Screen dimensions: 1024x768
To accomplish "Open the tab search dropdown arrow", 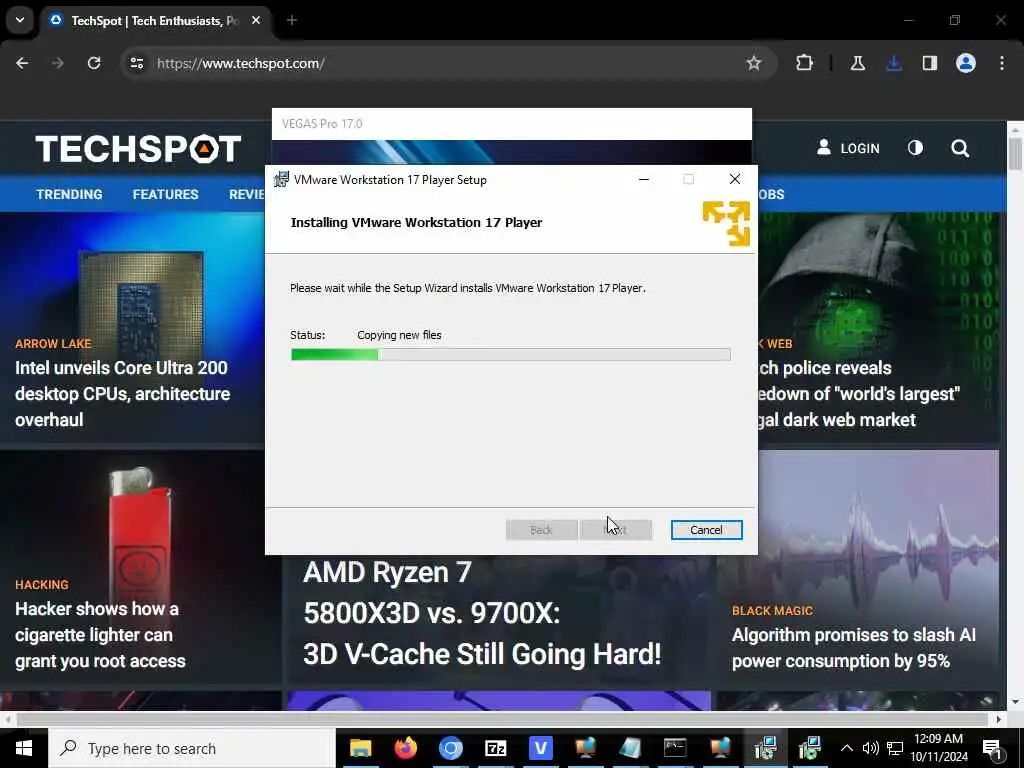I will coord(20,20).
